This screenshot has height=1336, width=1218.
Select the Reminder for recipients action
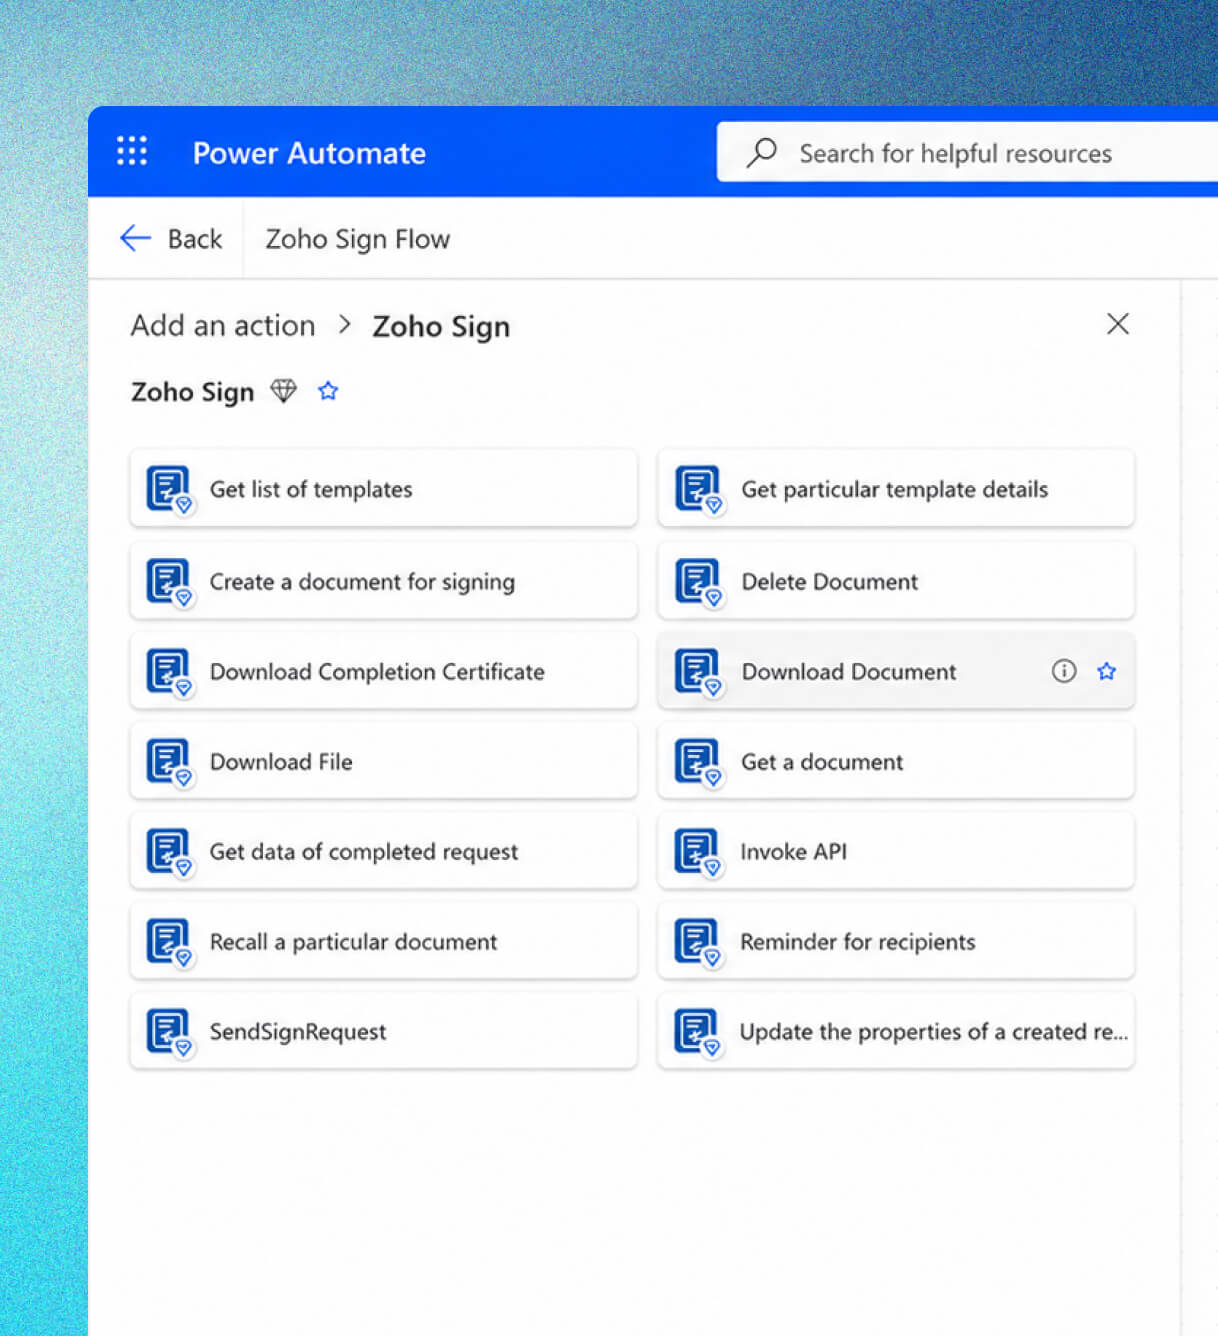click(896, 941)
